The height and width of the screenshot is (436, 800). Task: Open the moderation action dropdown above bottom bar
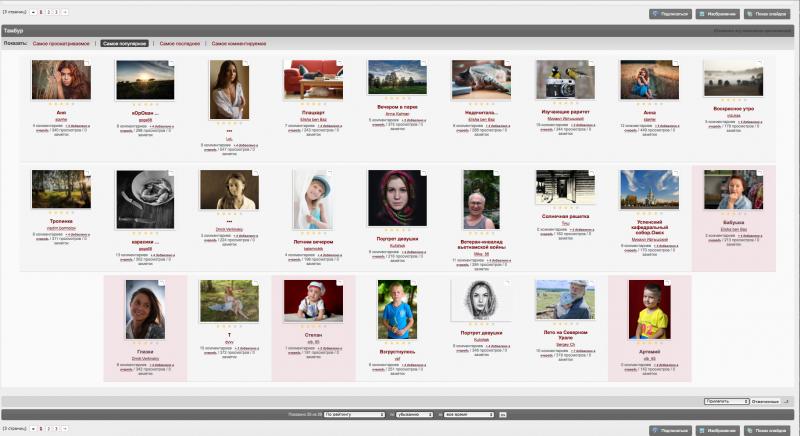pyautogui.click(x=727, y=401)
